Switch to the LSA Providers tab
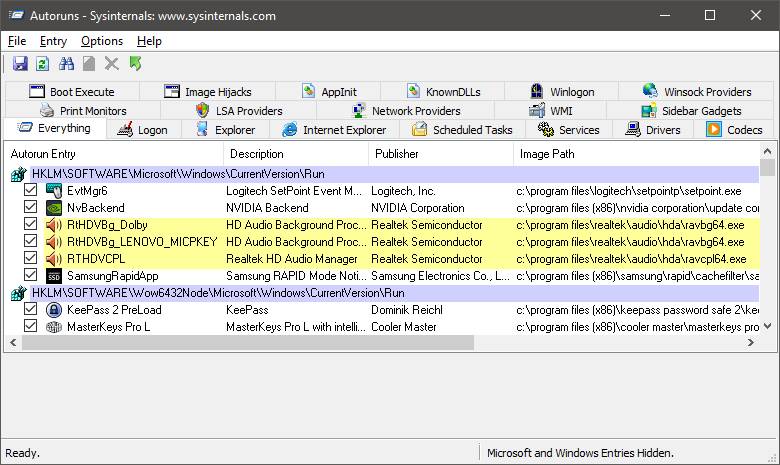This screenshot has height=465, width=780. coord(239,110)
